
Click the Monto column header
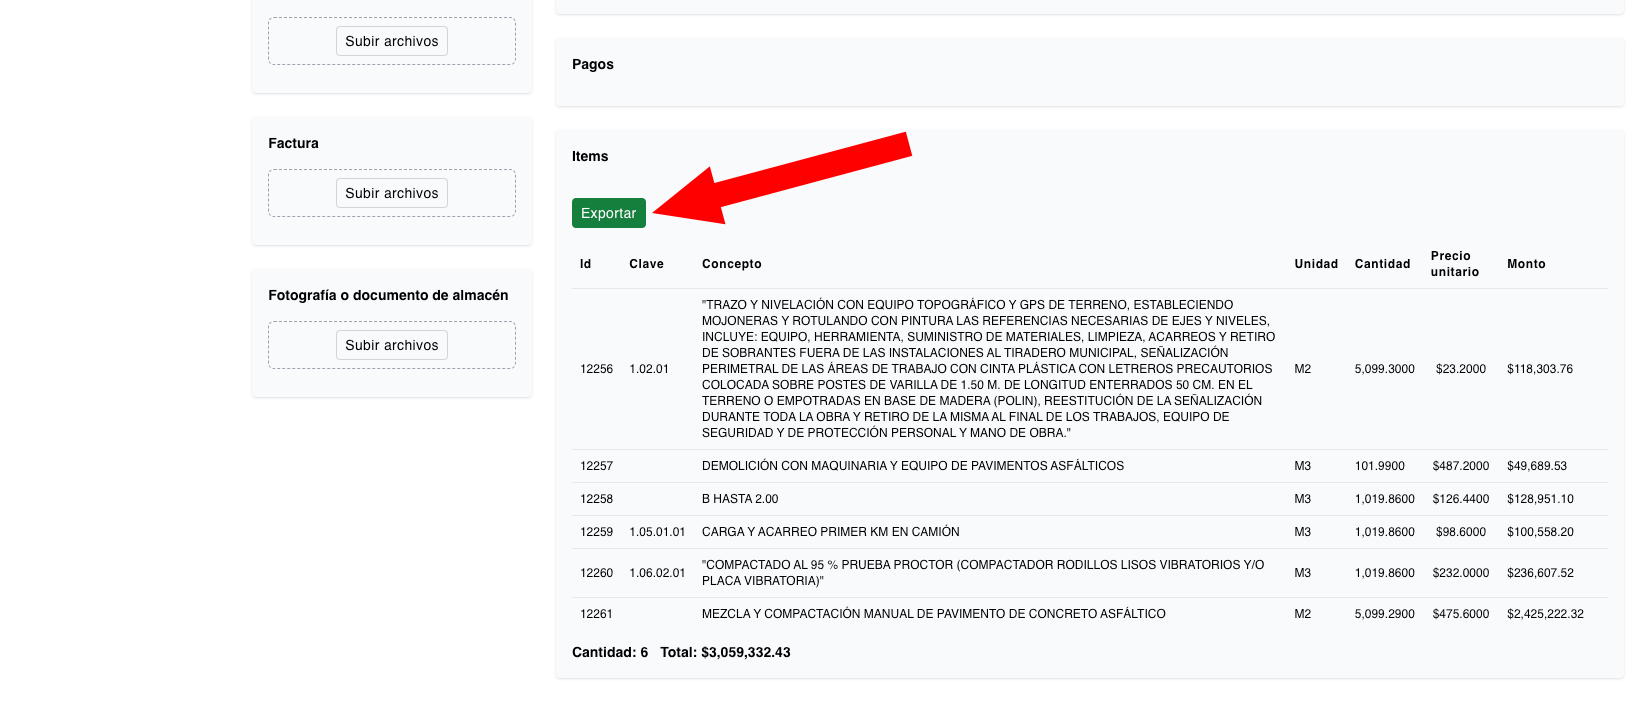(x=1526, y=264)
